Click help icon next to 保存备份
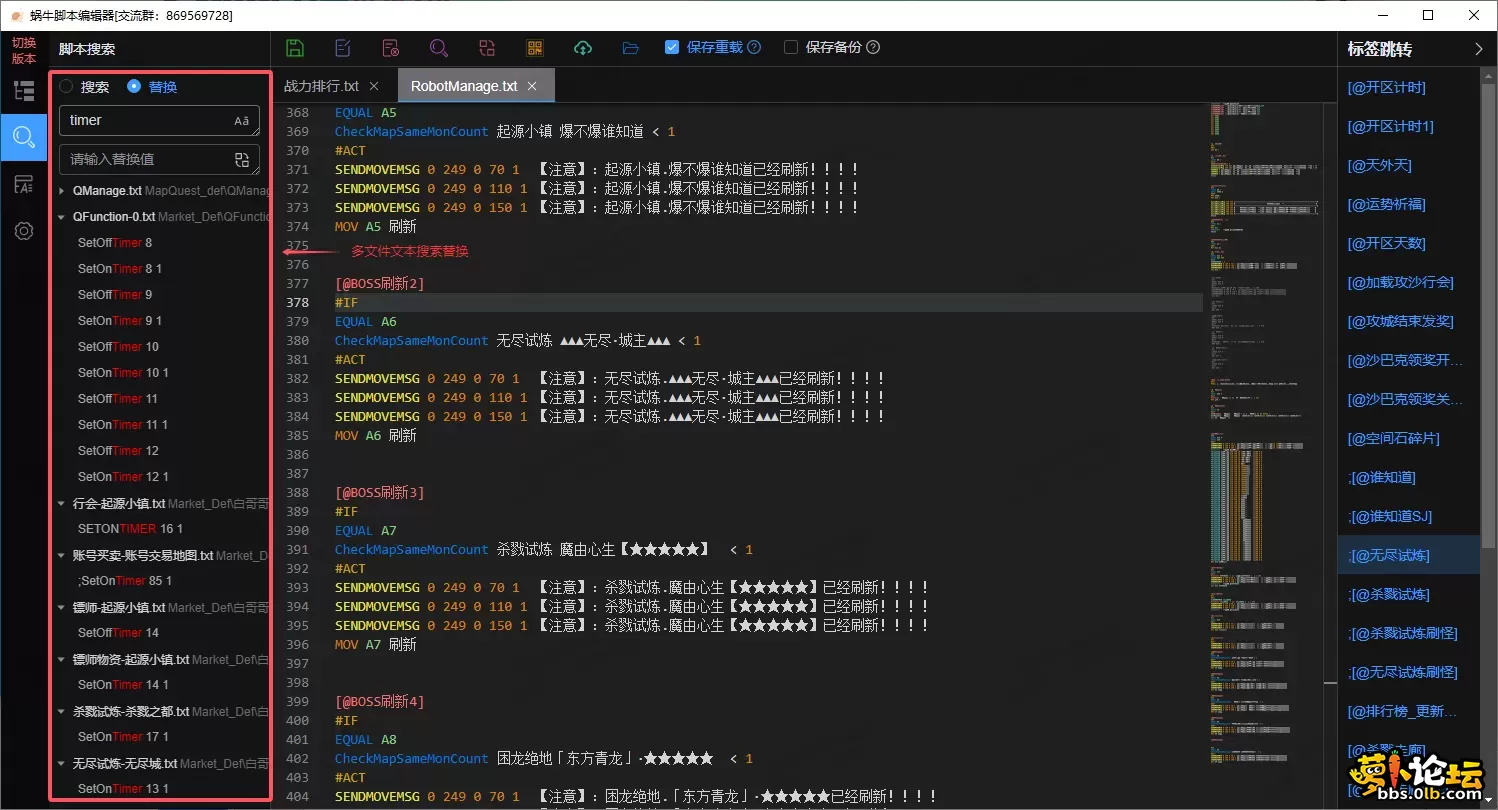1498x810 pixels. click(x=873, y=47)
